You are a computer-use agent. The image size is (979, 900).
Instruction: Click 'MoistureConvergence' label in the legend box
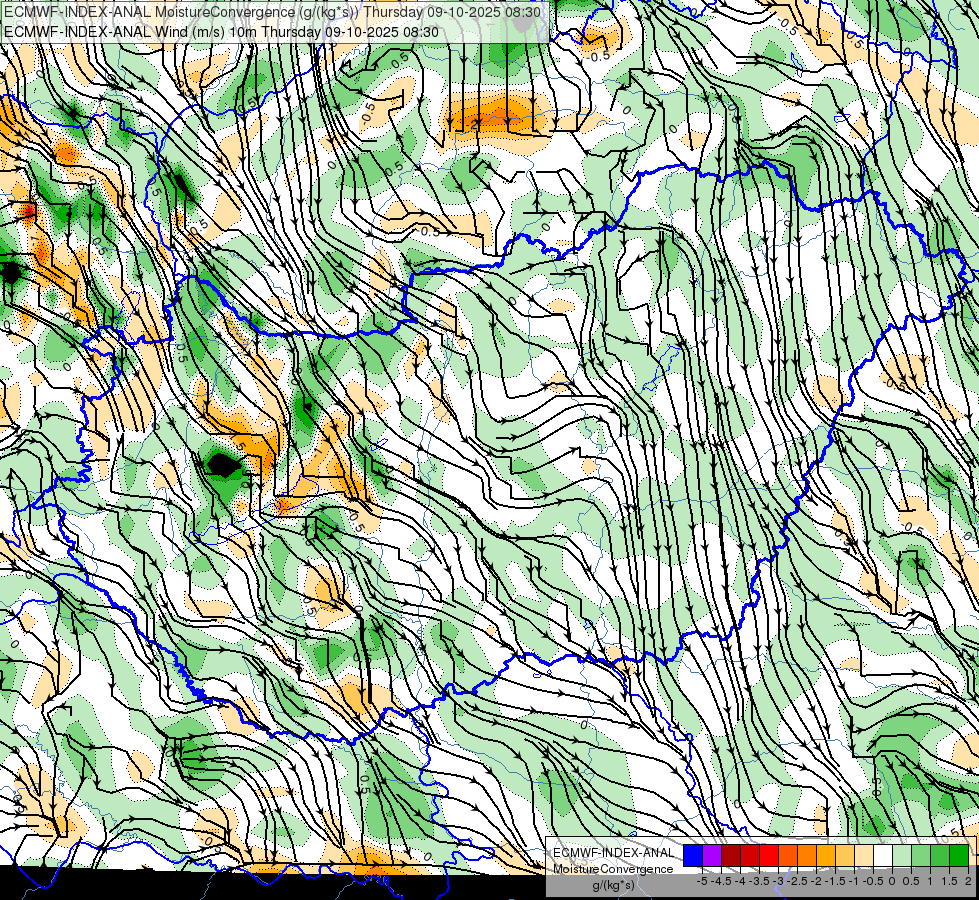pyautogui.click(x=613, y=869)
